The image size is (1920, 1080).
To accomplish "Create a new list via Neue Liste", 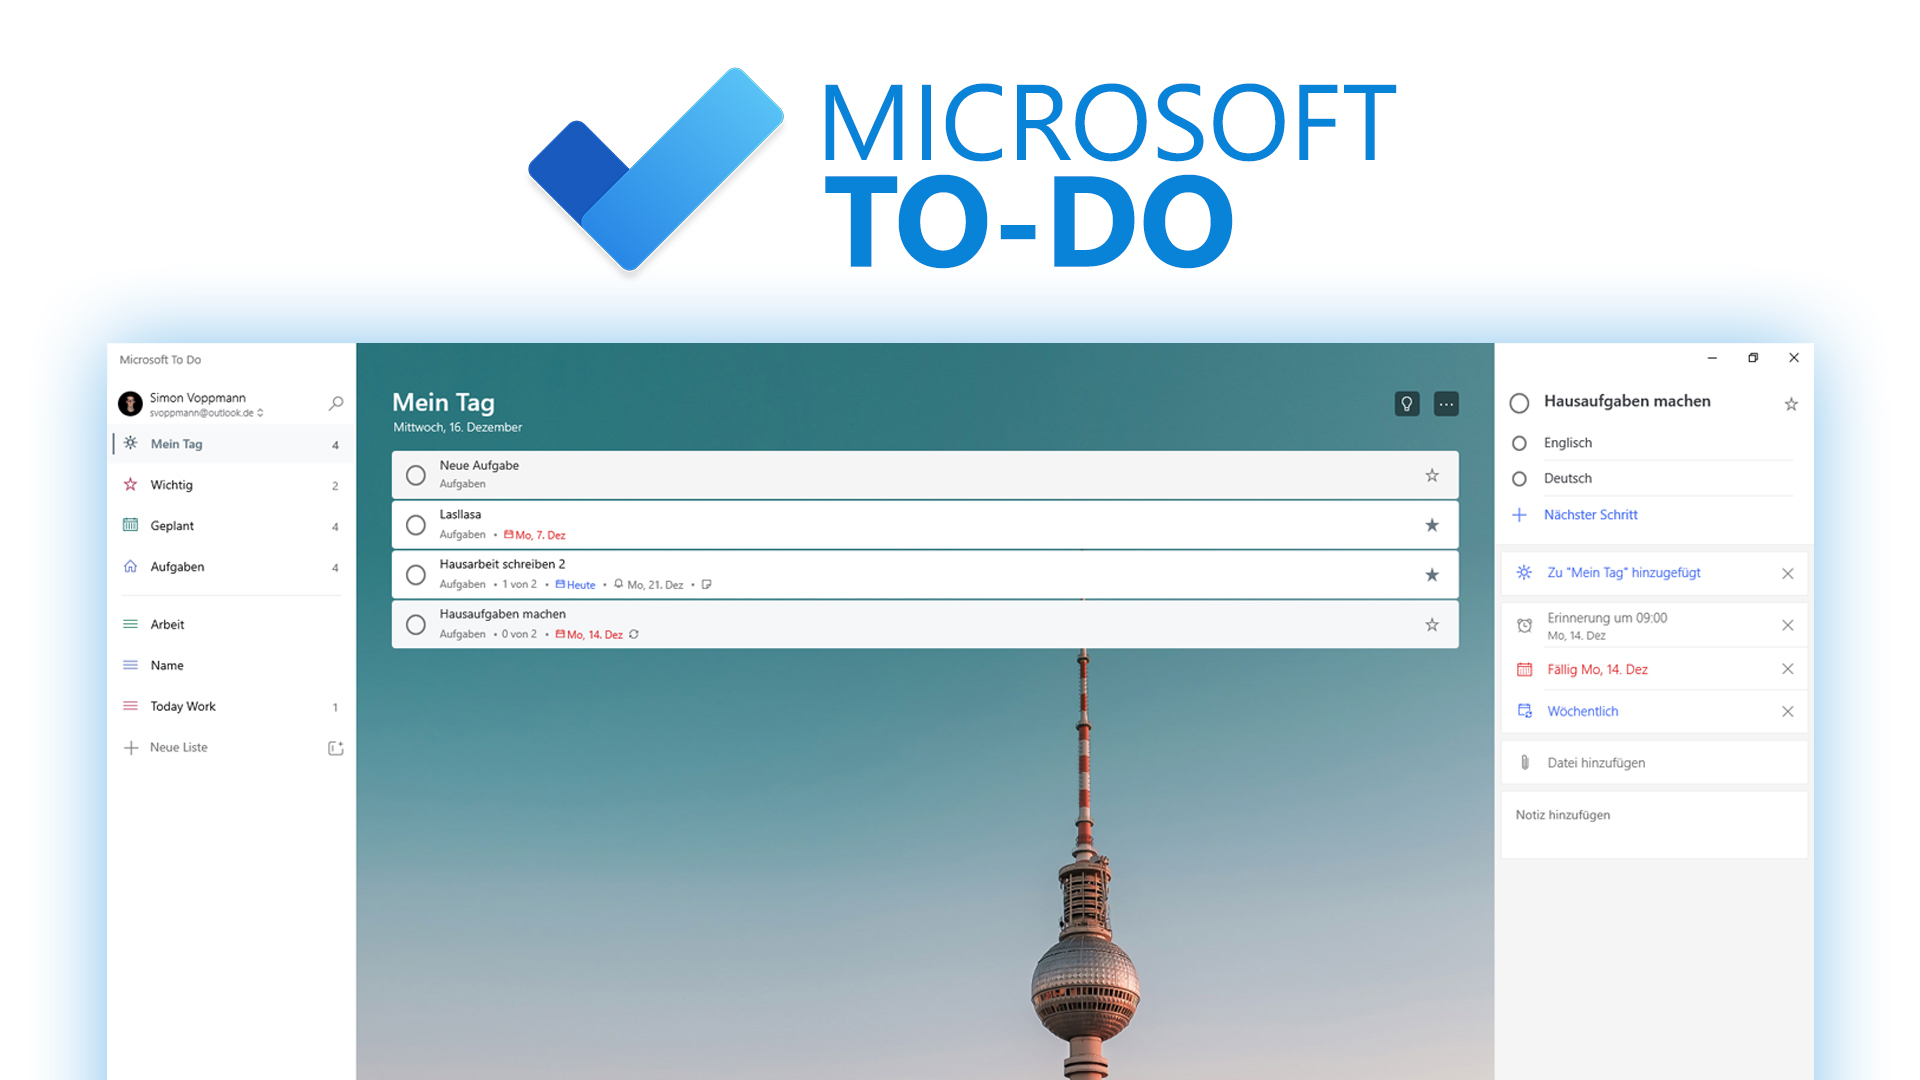I will click(x=178, y=747).
